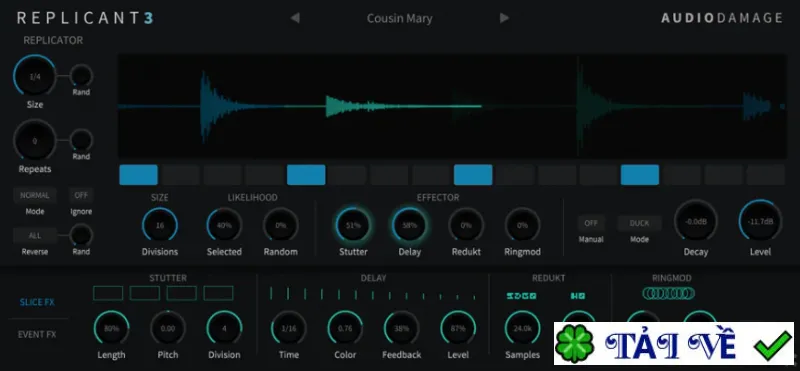
Task: Click the LIKELIHOOD heading label
Action: tap(253, 197)
